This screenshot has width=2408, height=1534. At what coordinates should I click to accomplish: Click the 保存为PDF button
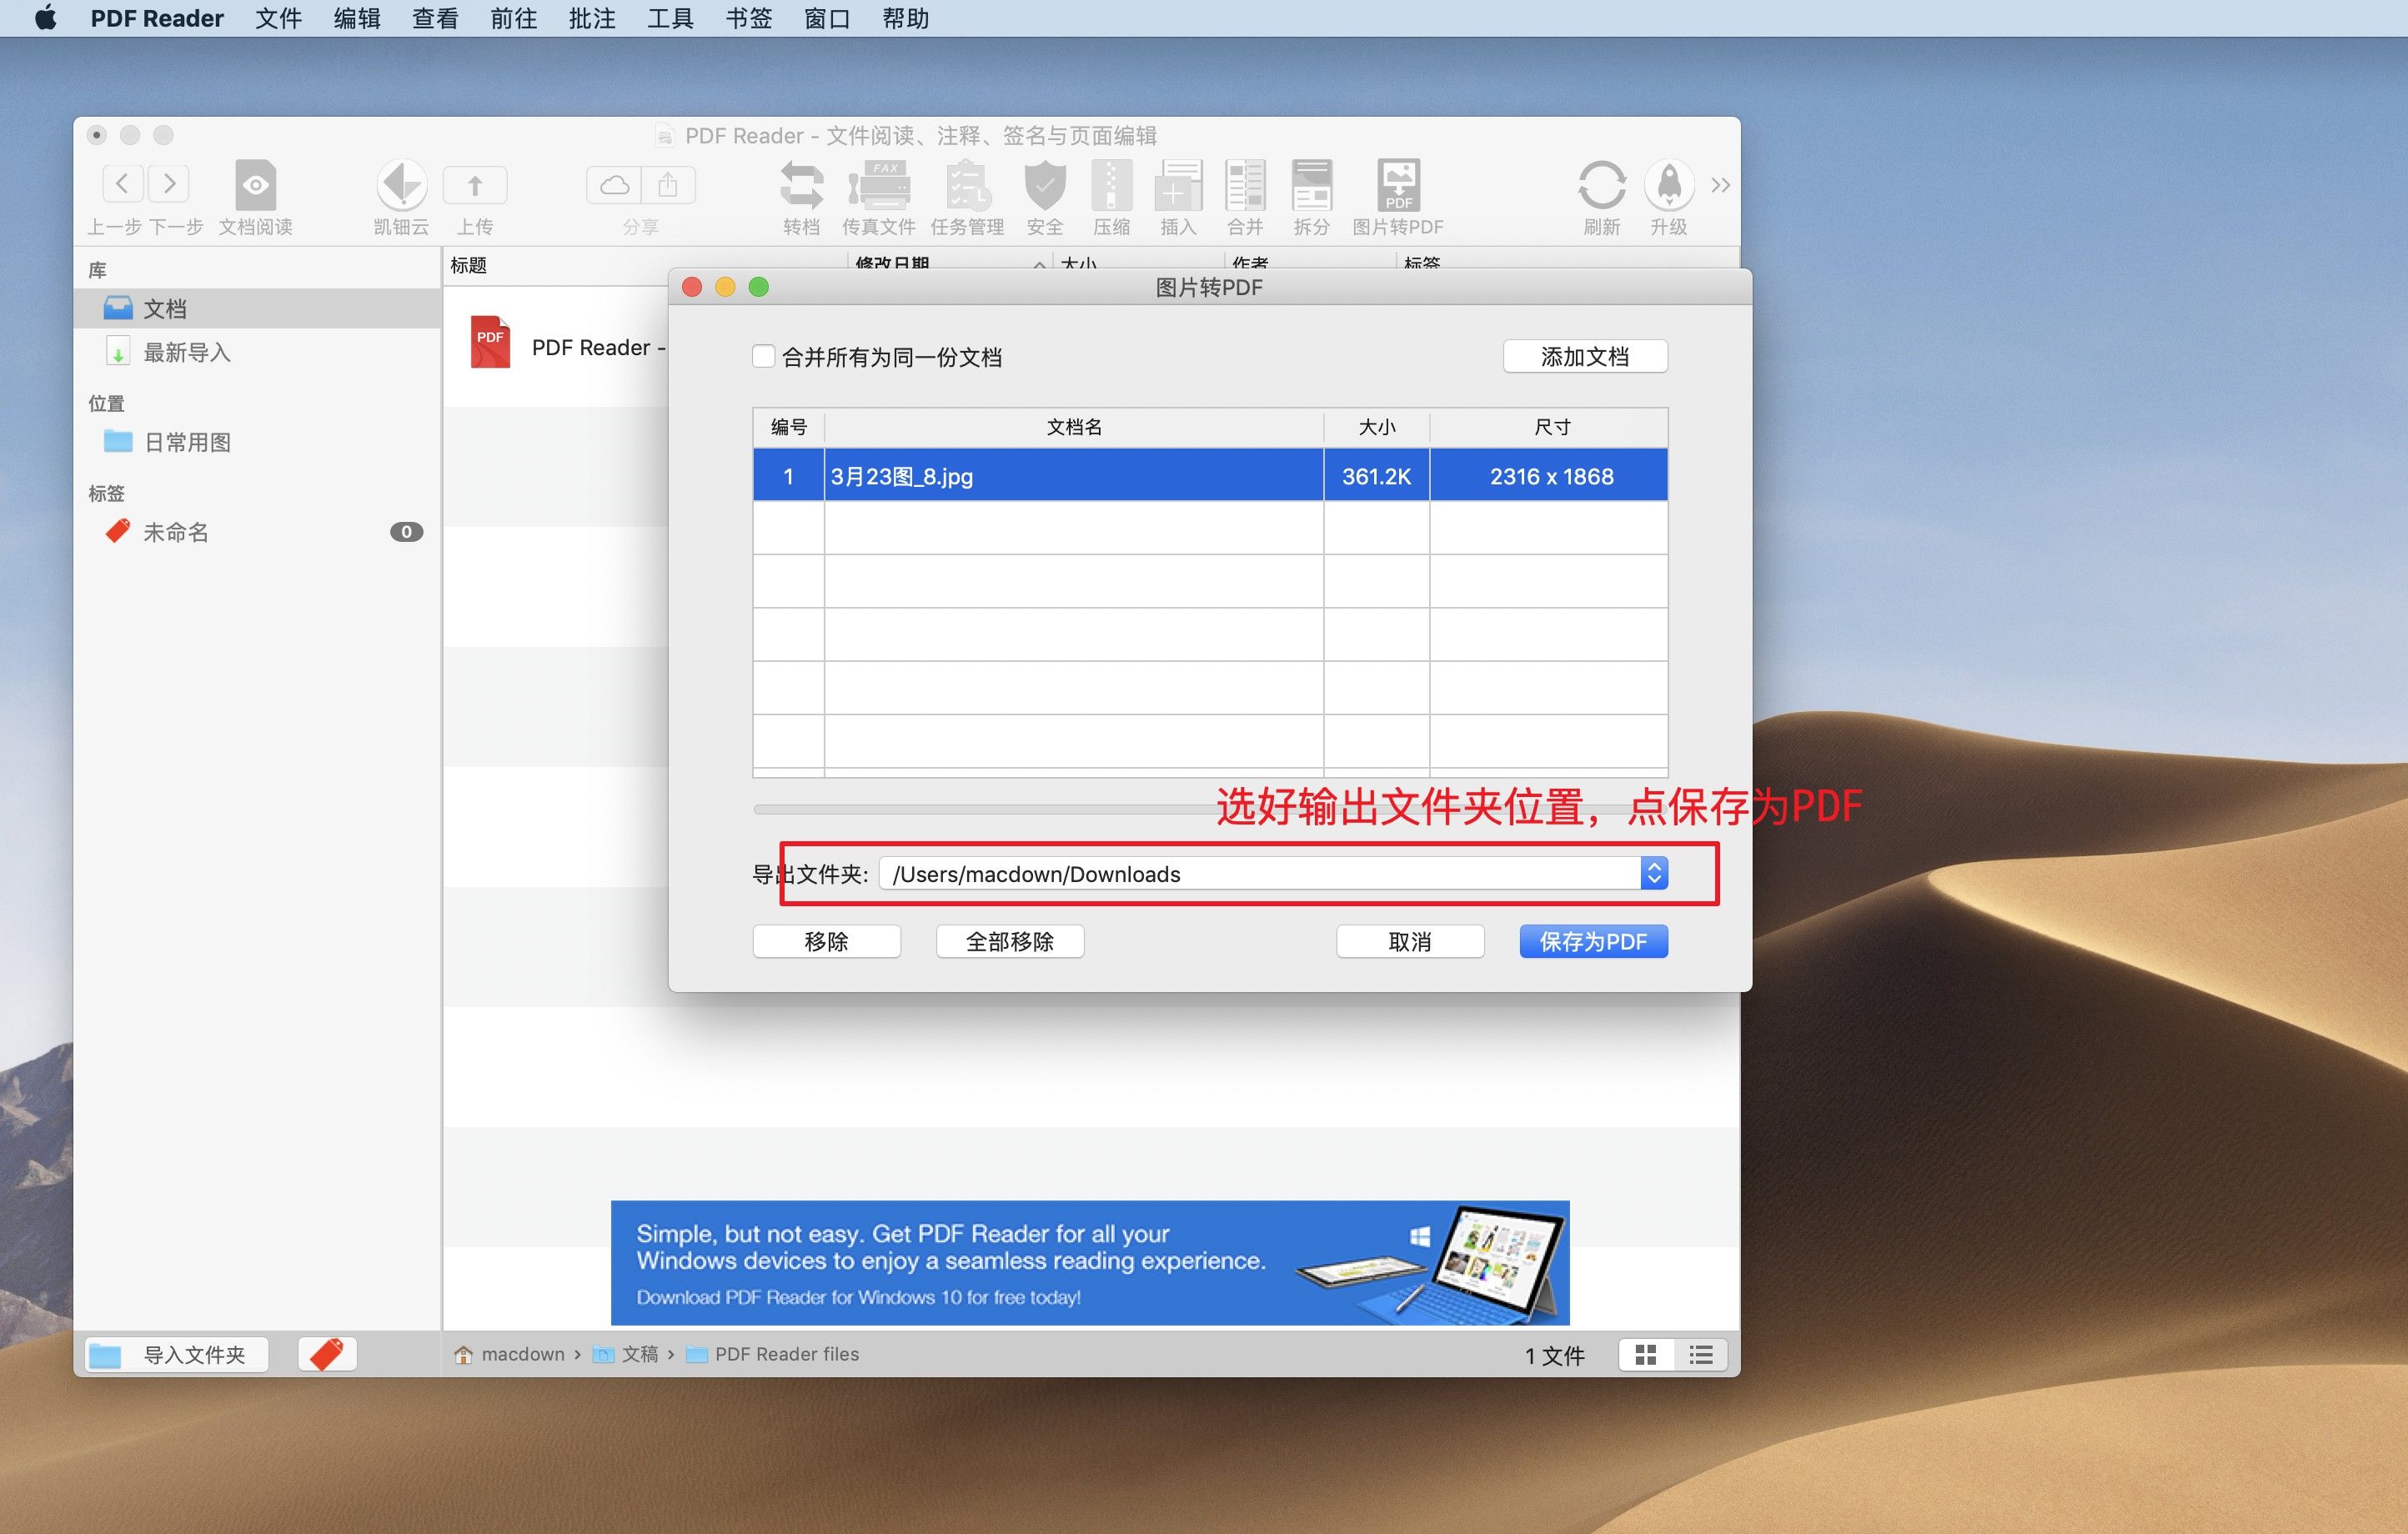[1593, 941]
